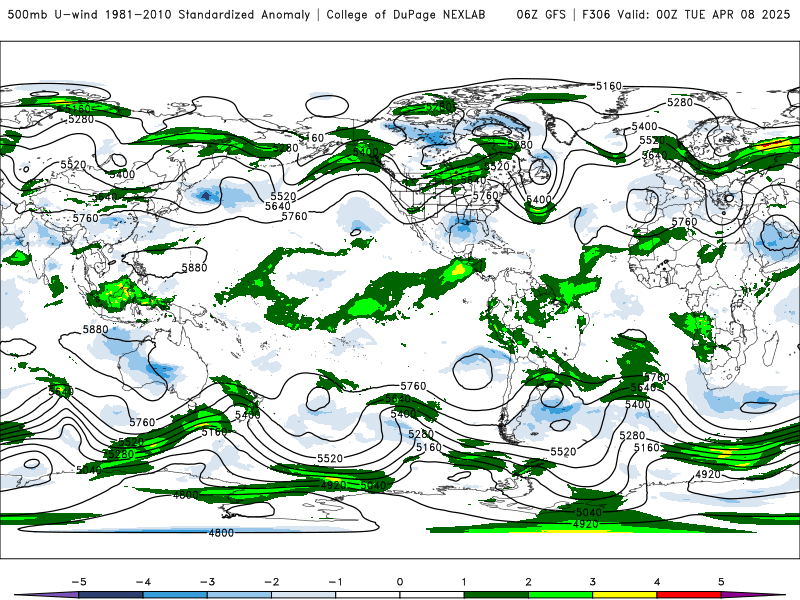Click the '2' colorbar tick label
Viewport: 800px width, 600px height.
click(529, 582)
